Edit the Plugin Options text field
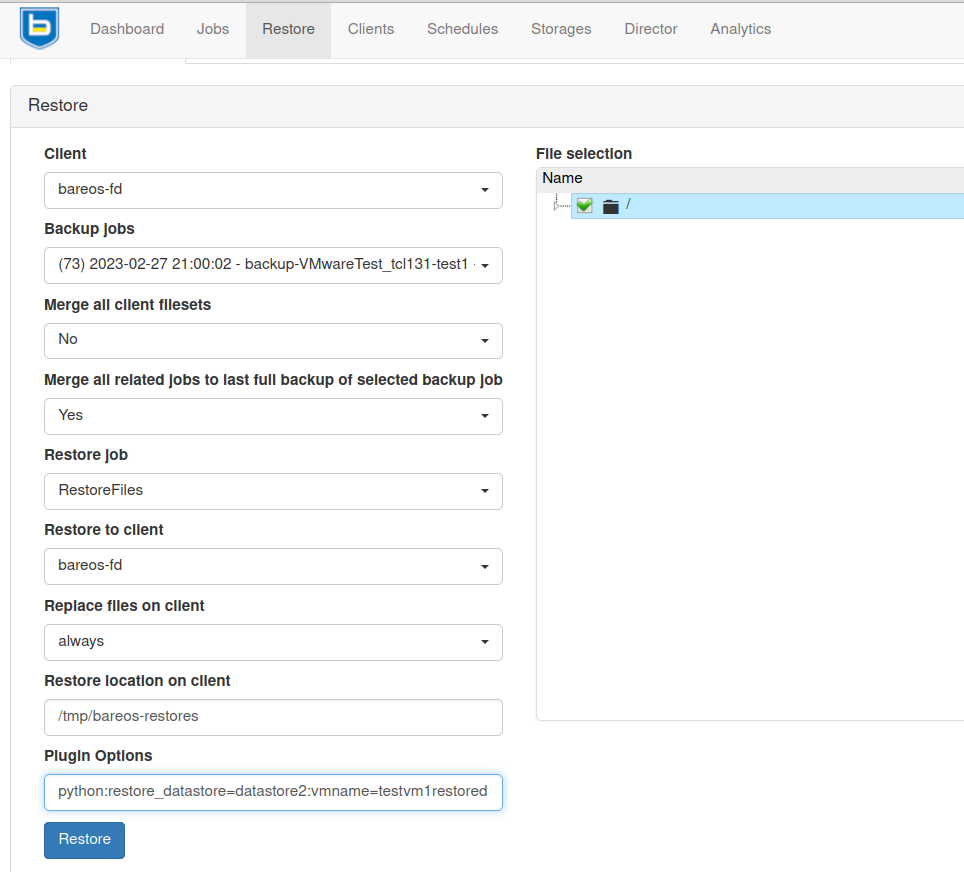 click(273, 792)
